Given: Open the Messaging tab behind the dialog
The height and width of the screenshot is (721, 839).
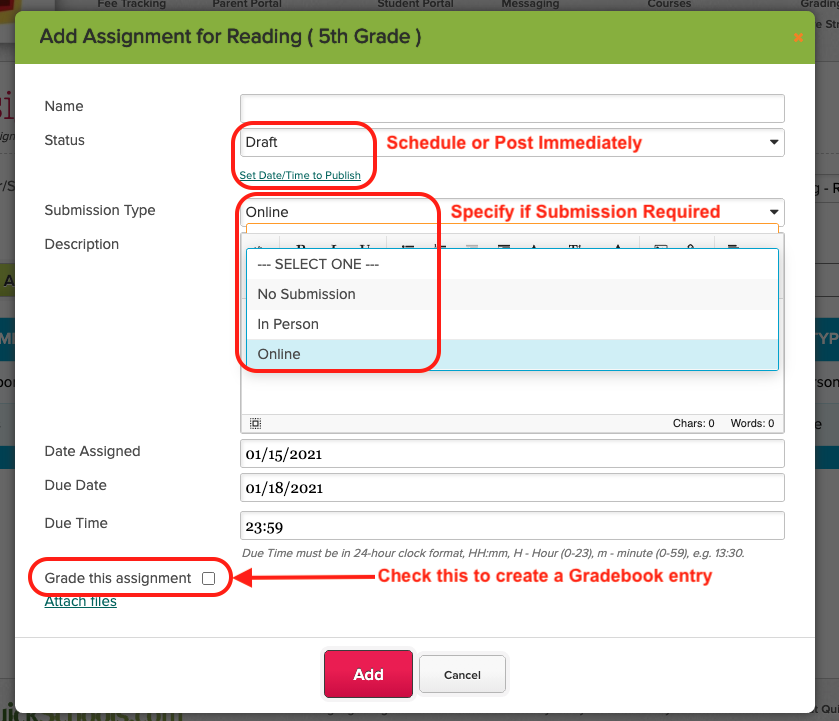Looking at the screenshot, I should point(530,4).
